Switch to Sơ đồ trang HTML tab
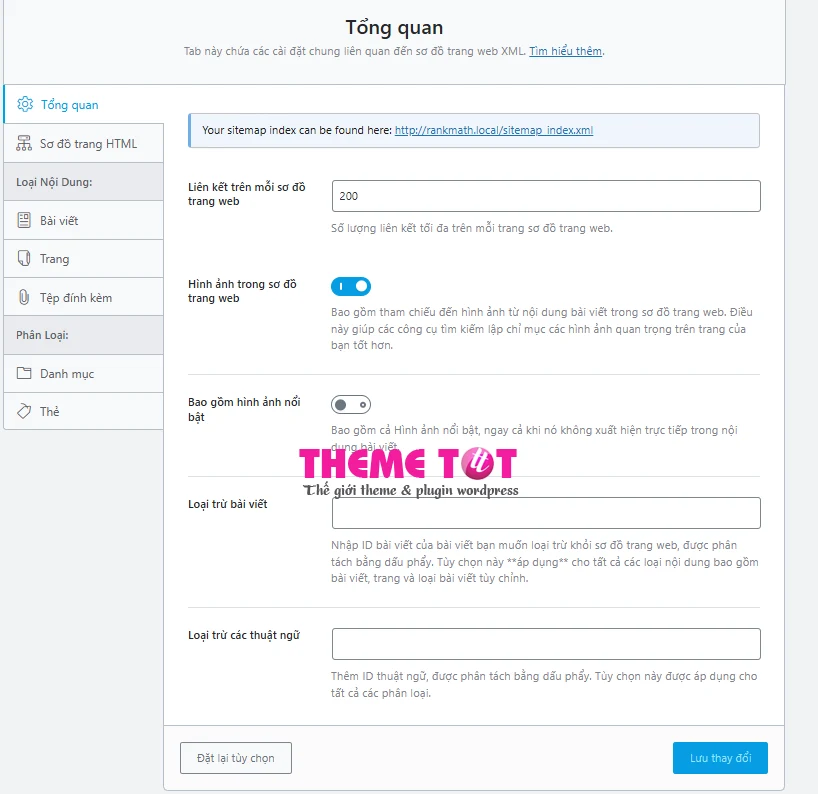The image size is (818, 794). coord(83,143)
